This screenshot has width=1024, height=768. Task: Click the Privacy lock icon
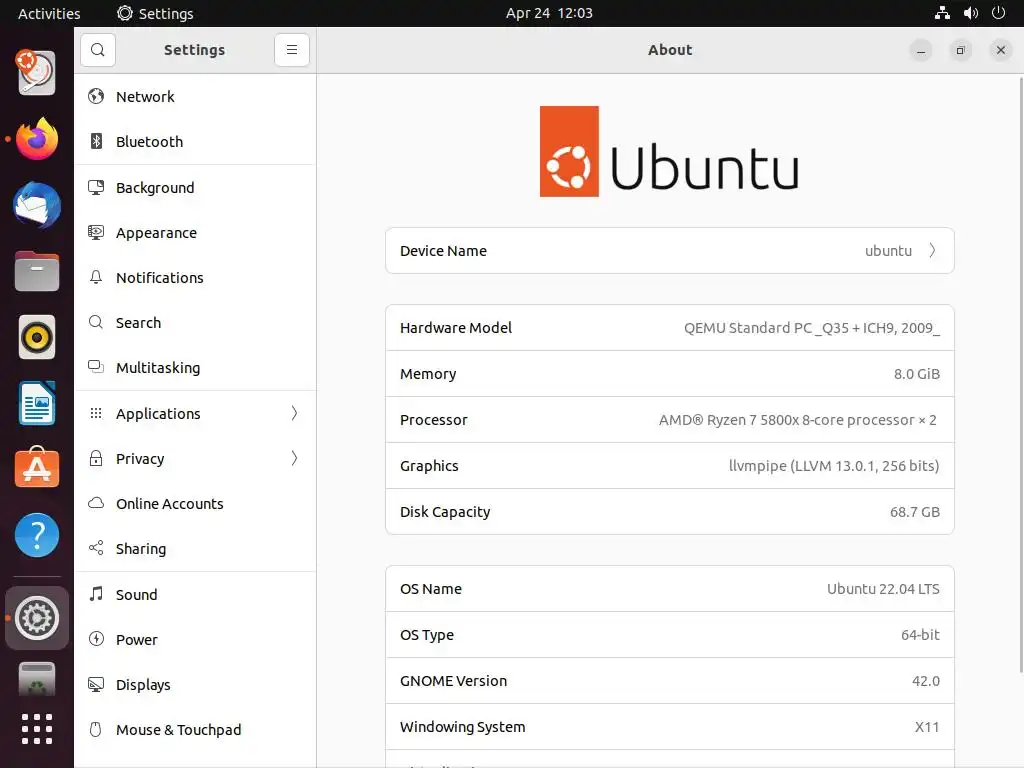point(96,459)
